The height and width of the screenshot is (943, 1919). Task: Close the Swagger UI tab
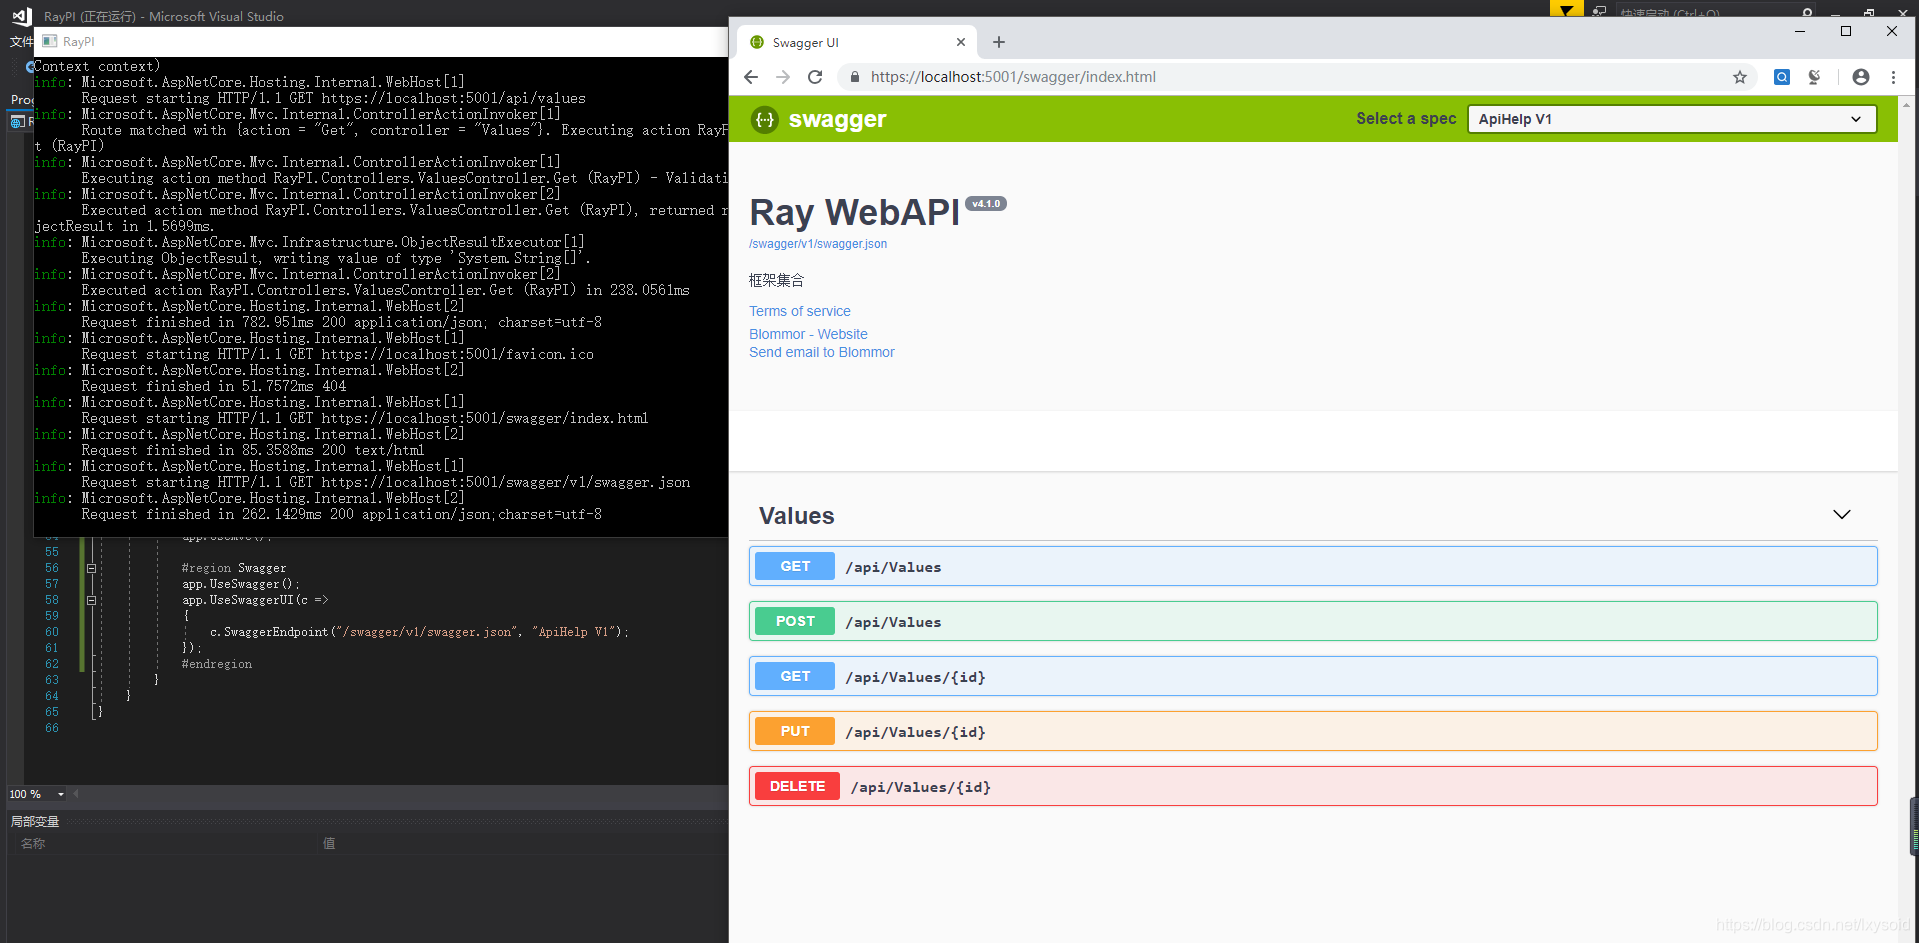point(961,42)
